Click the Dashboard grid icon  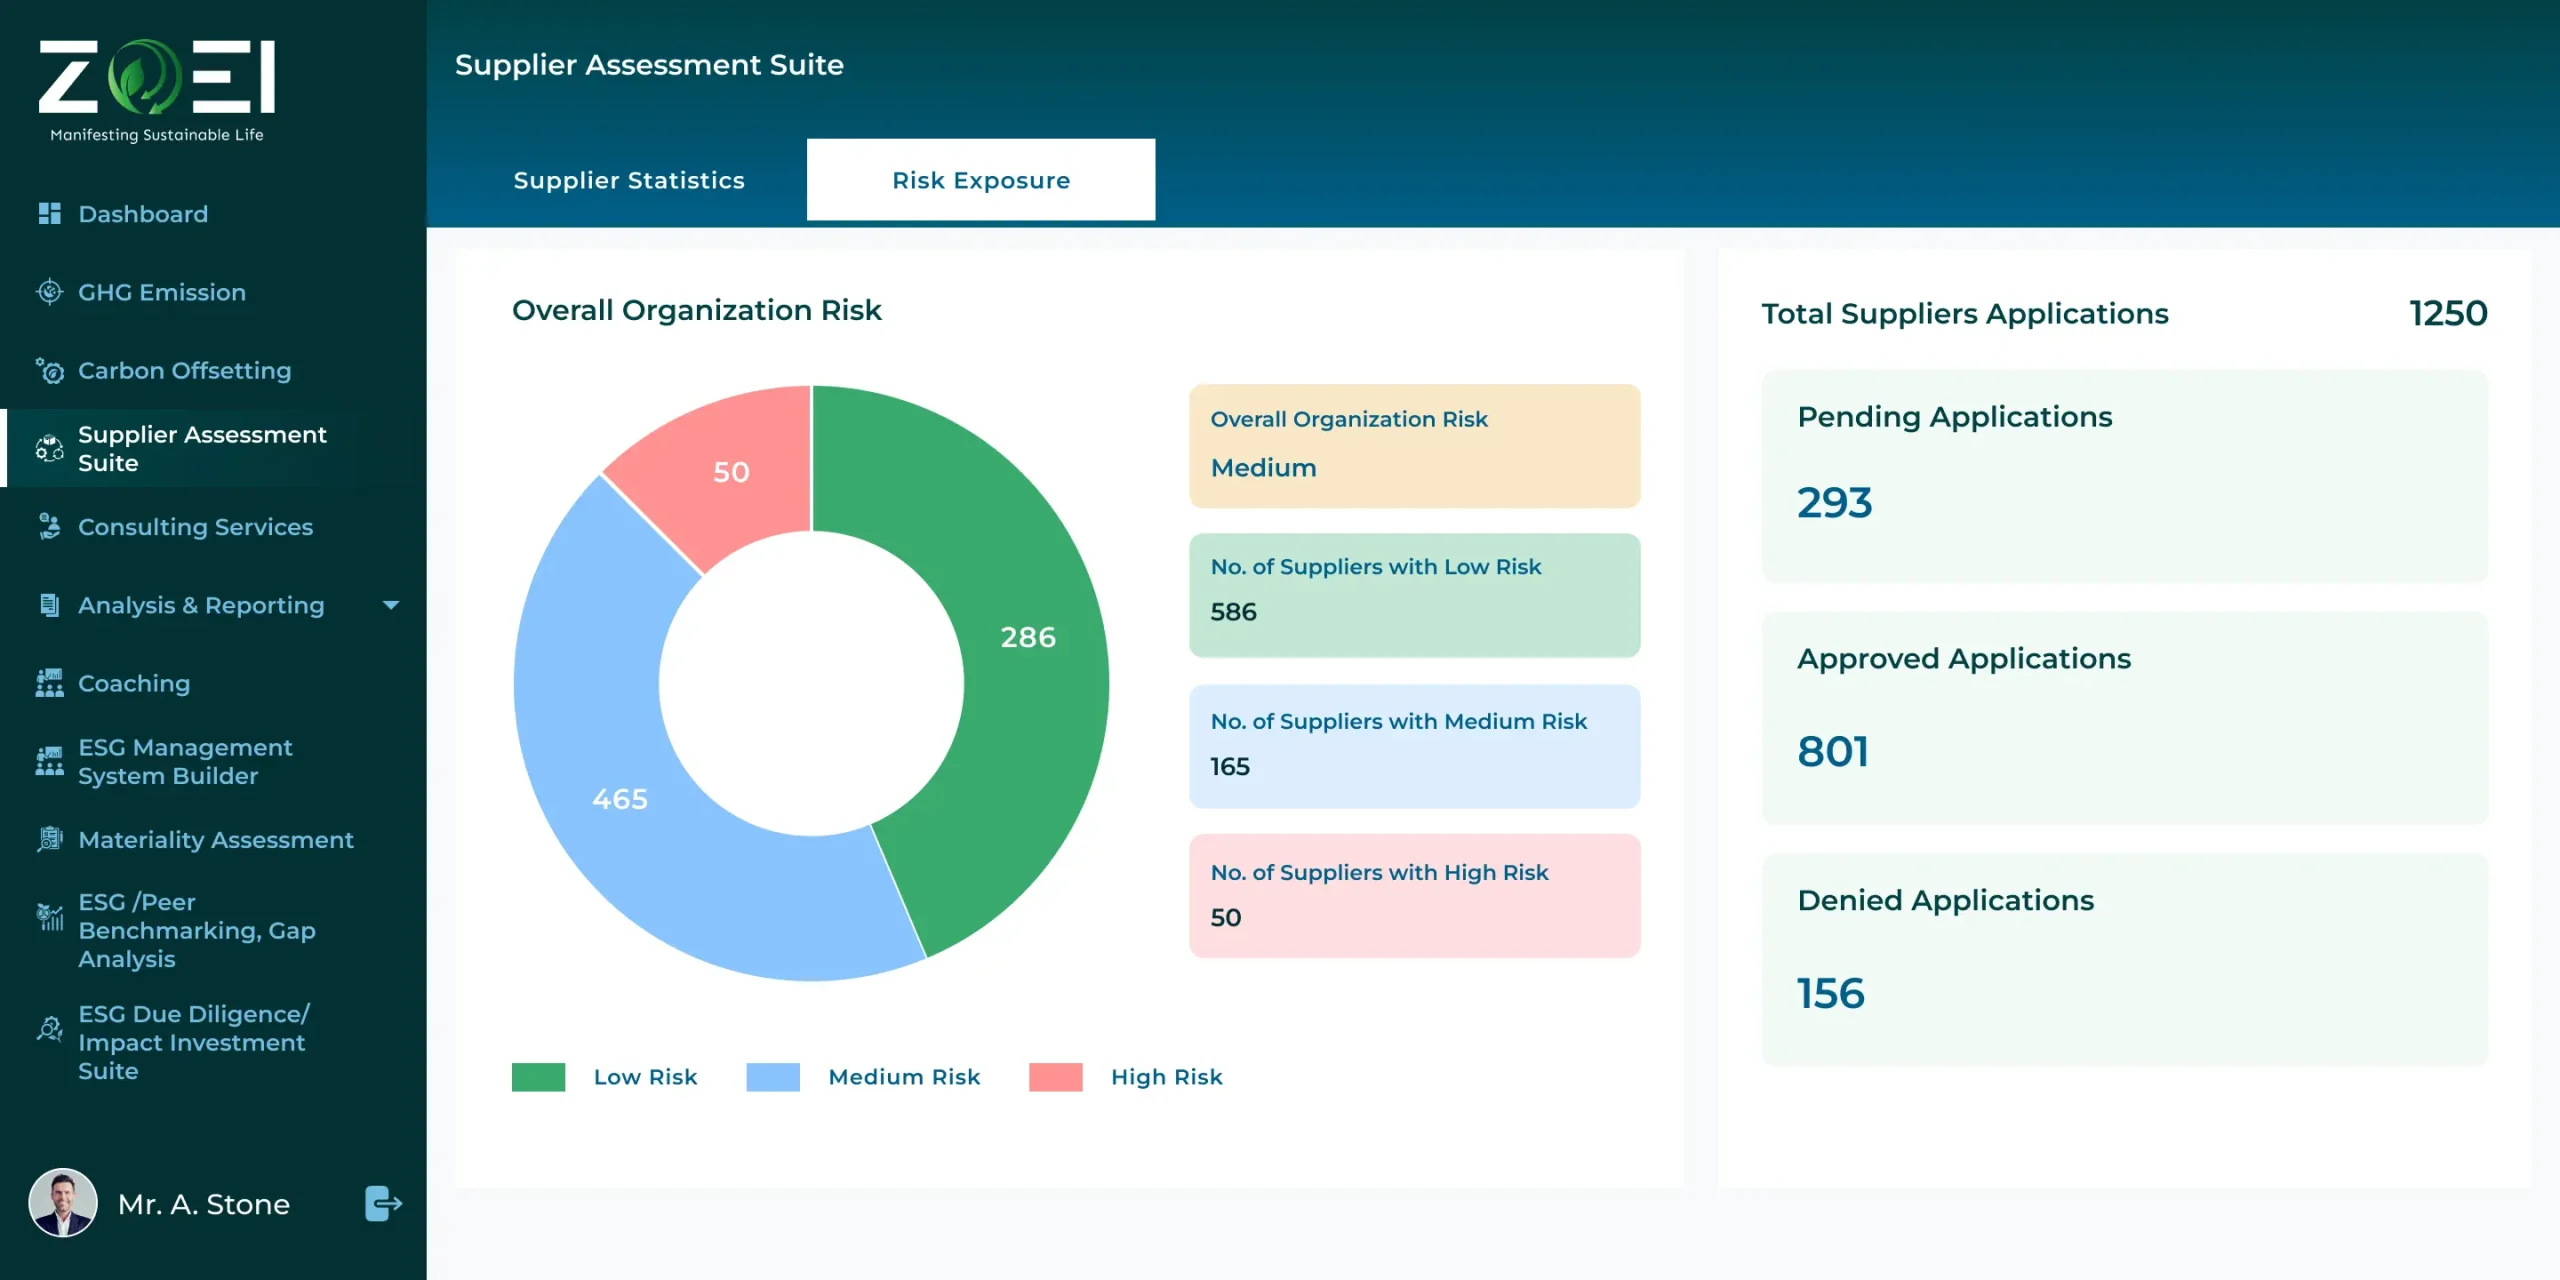point(49,213)
